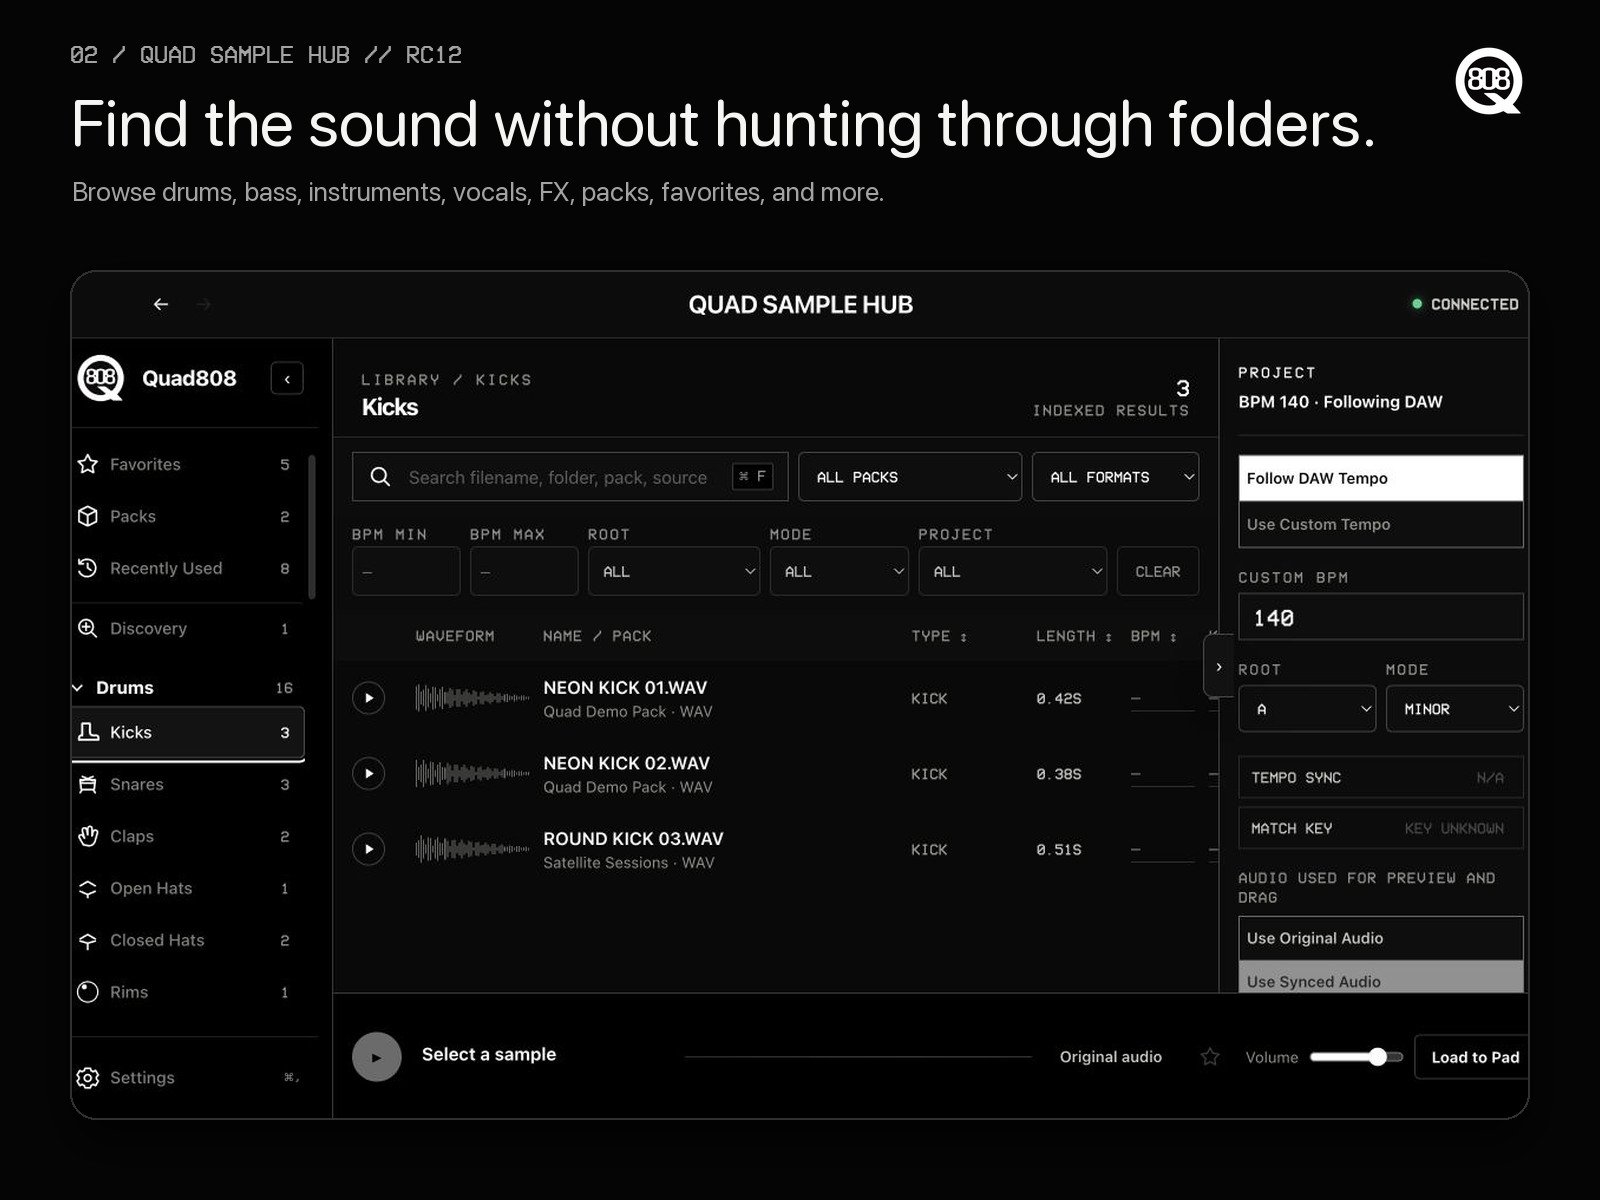Open Recently Used in the sidebar
Screen dimensions: 1600x1200
[187, 568]
